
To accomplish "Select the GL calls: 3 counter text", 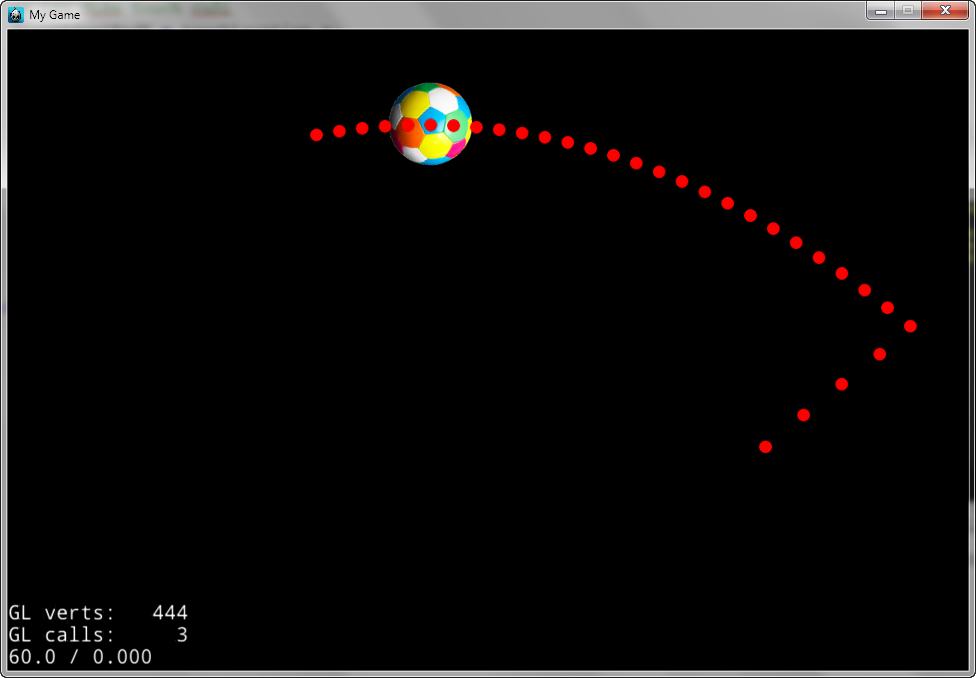I will 98,634.
